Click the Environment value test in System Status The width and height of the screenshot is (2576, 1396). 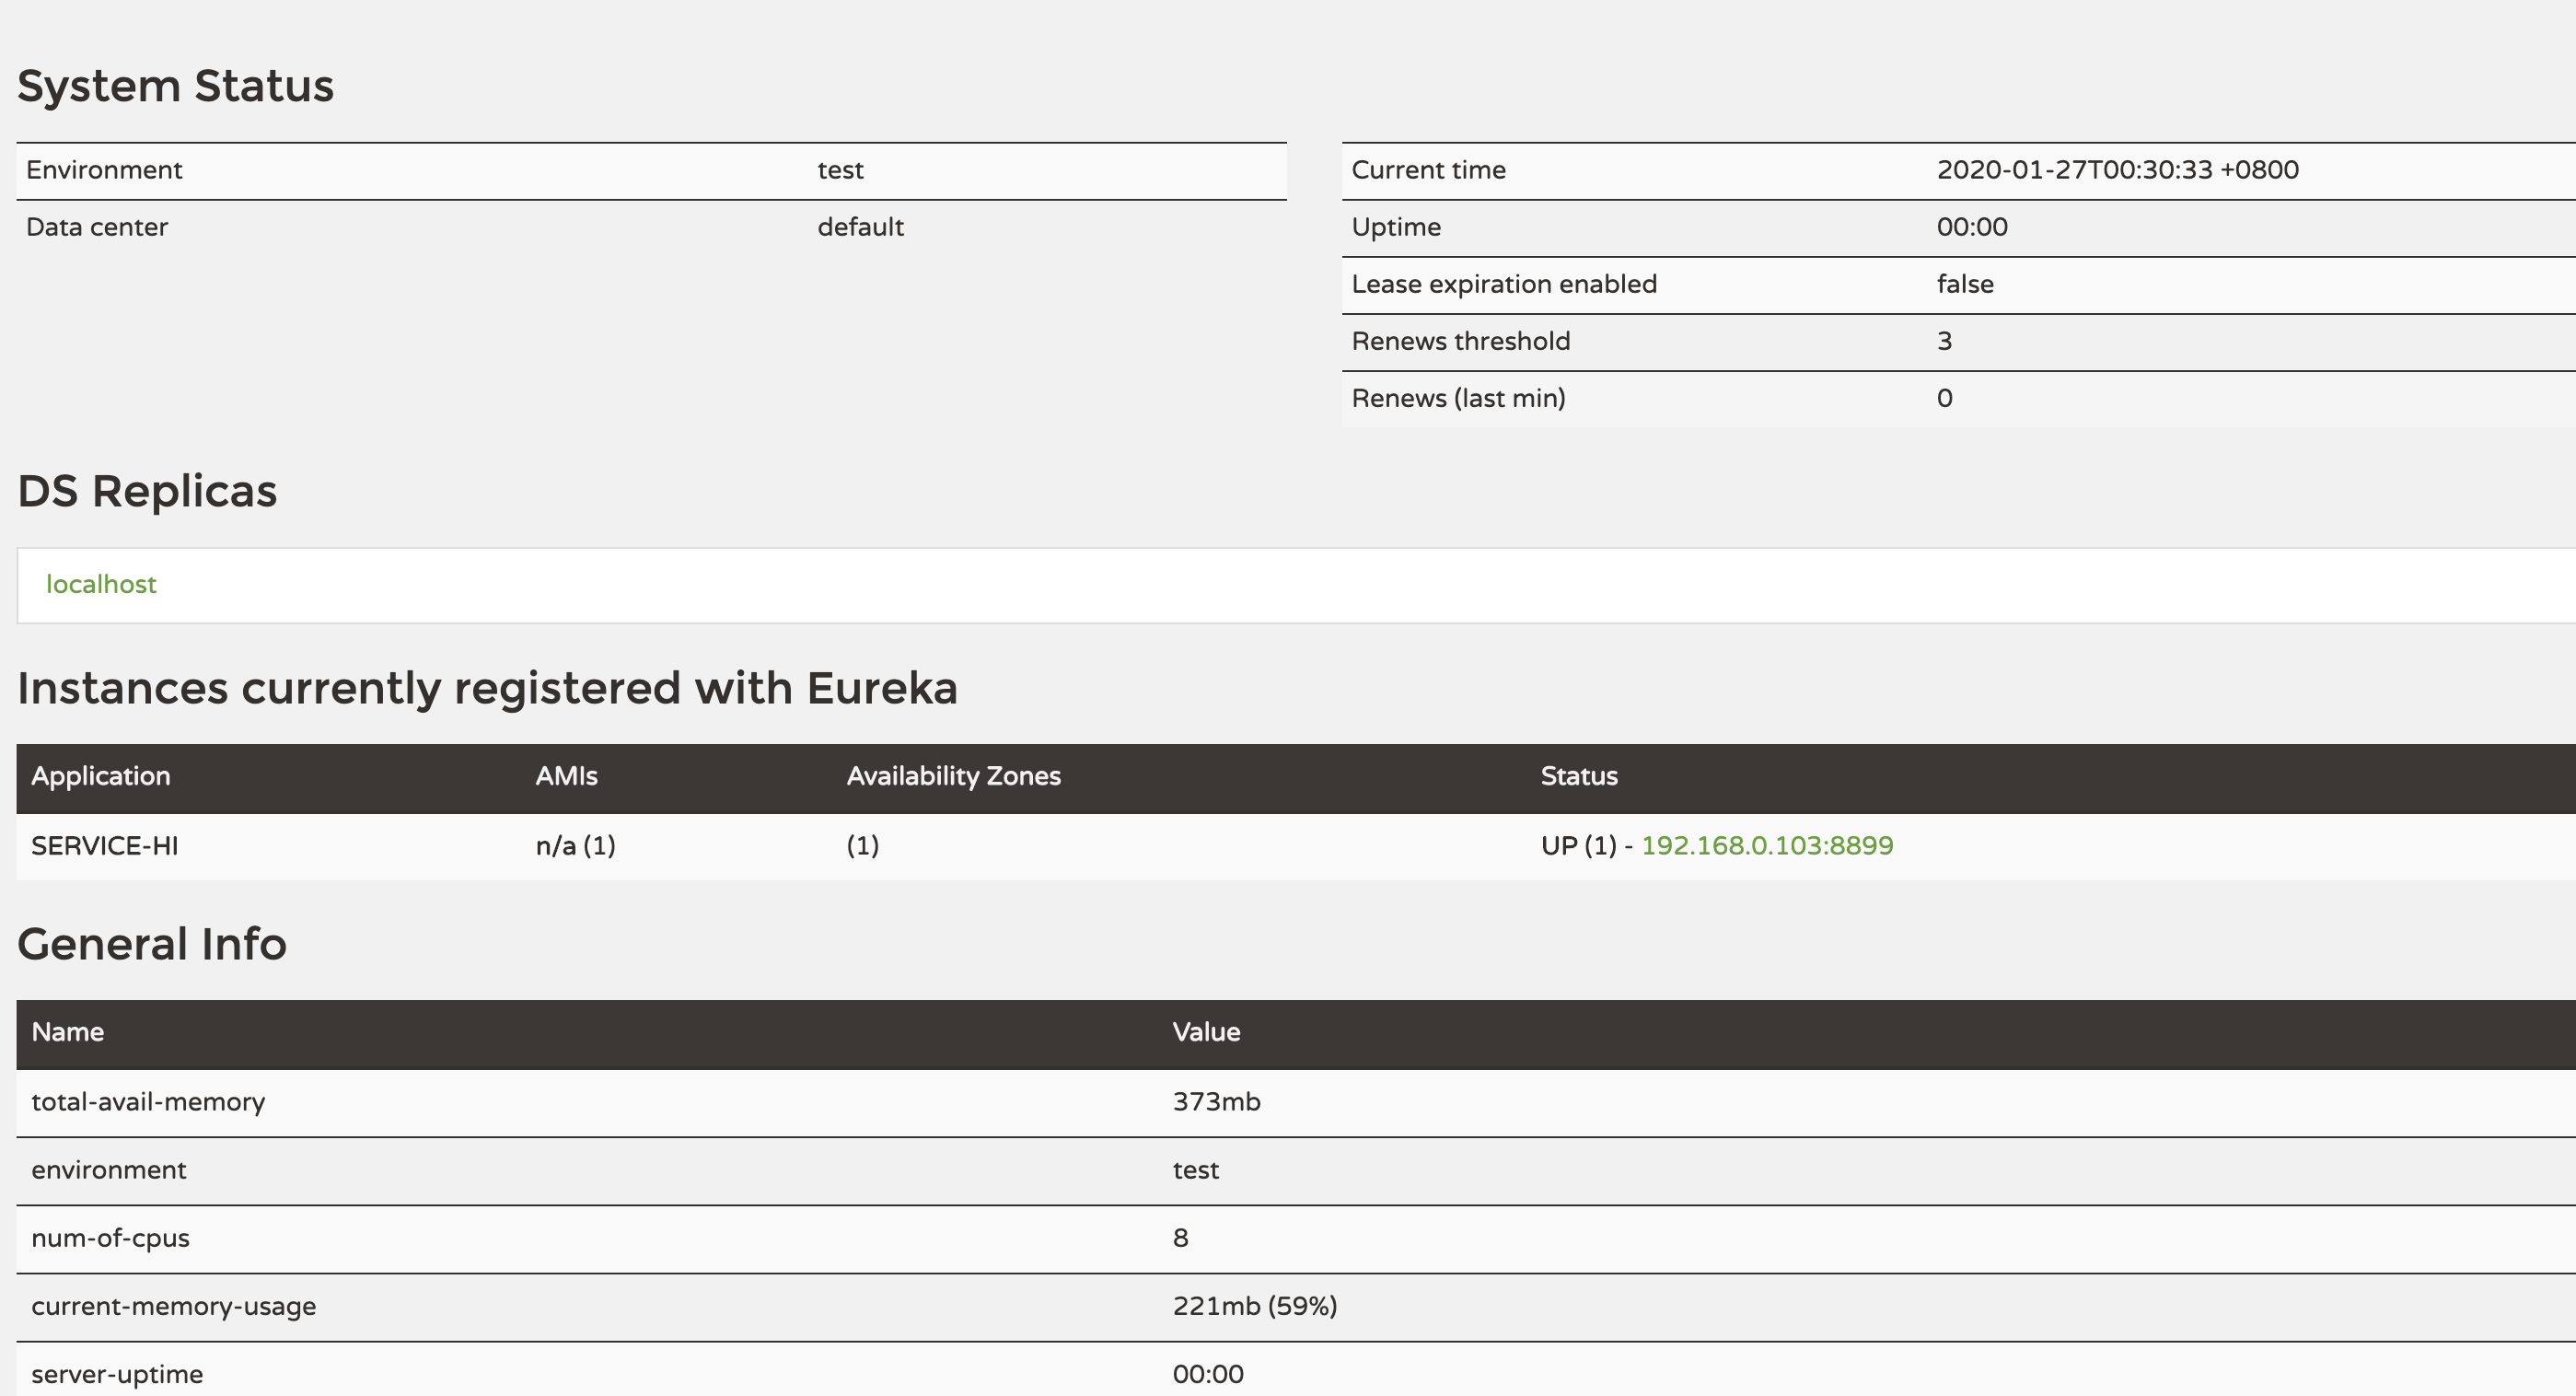tap(841, 170)
